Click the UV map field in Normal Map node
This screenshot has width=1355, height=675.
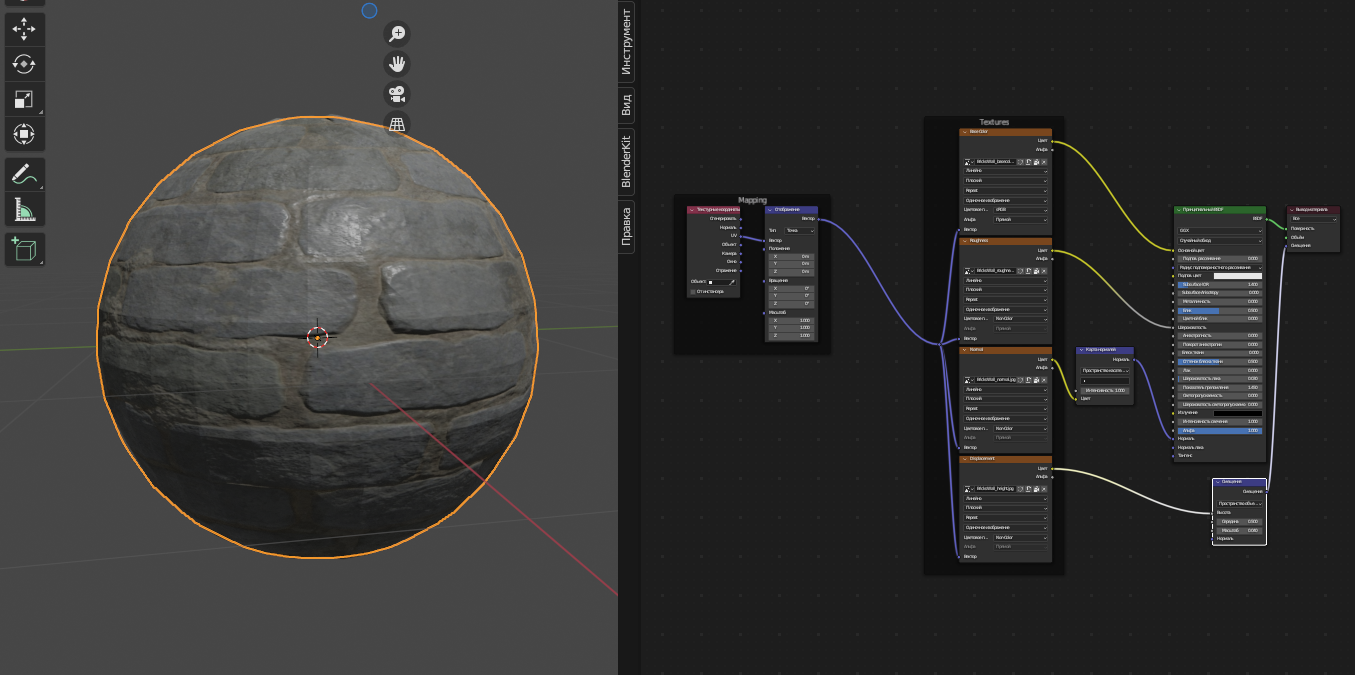click(1105, 381)
